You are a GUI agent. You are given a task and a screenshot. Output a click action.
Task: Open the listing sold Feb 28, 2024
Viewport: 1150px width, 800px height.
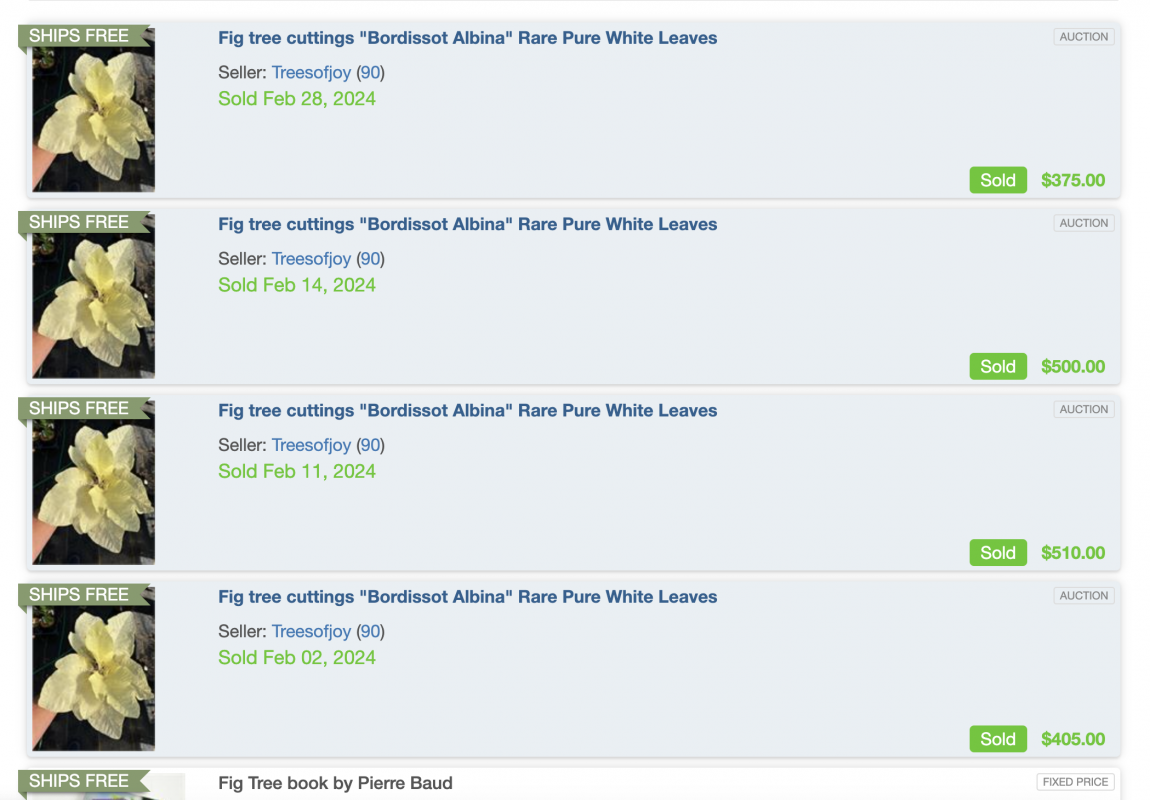click(x=467, y=38)
